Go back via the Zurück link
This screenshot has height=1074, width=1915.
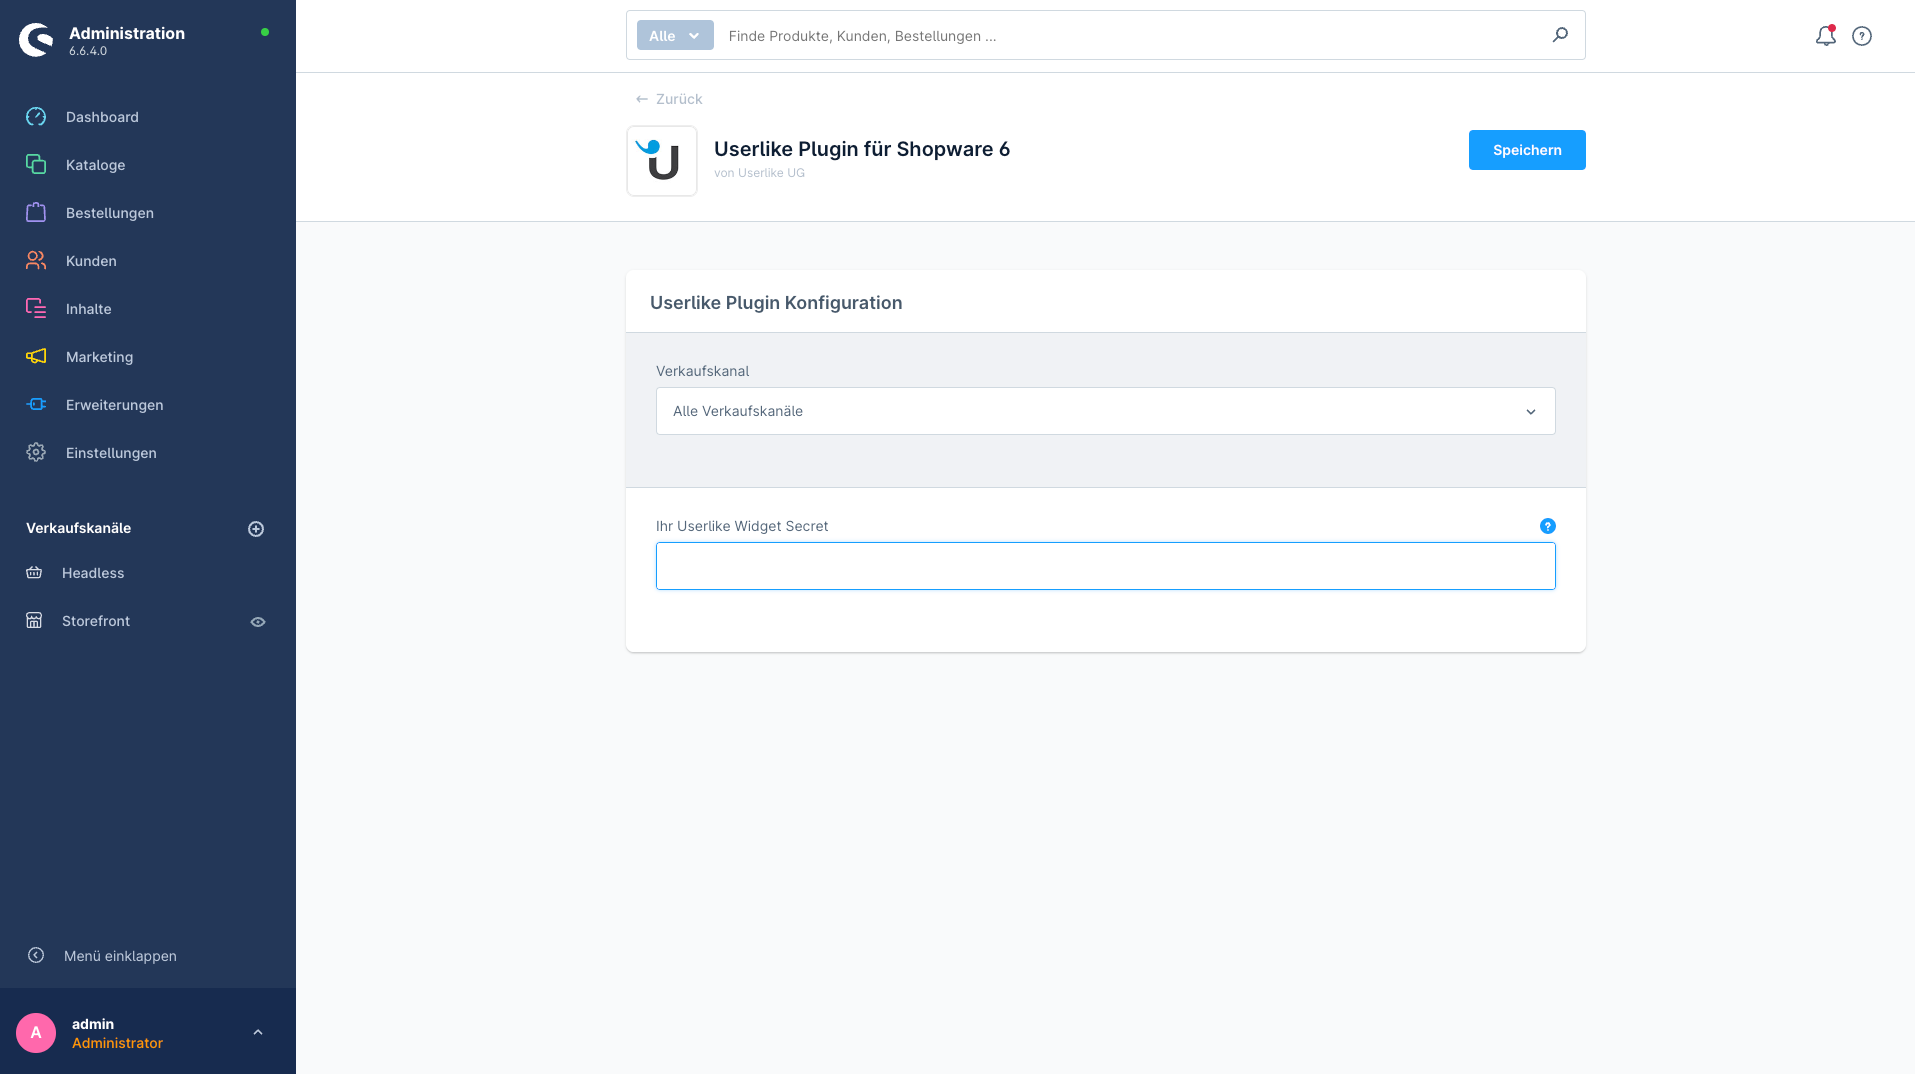(x=669, y=99)
